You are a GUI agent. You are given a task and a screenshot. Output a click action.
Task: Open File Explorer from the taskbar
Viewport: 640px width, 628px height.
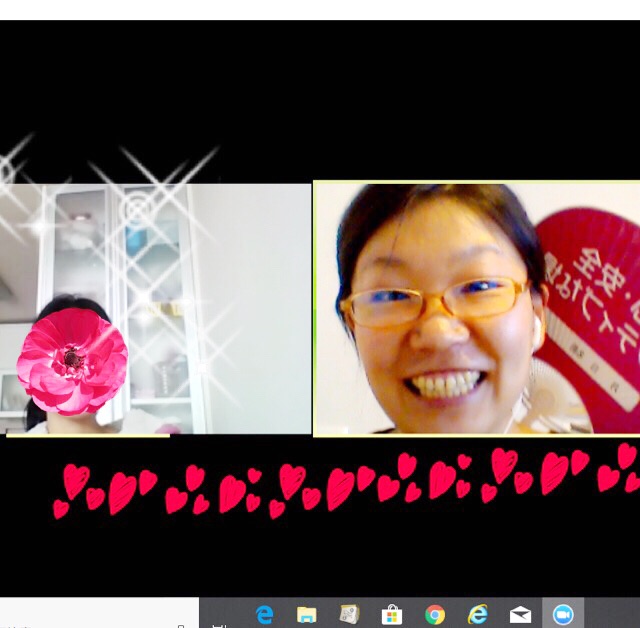307,614
